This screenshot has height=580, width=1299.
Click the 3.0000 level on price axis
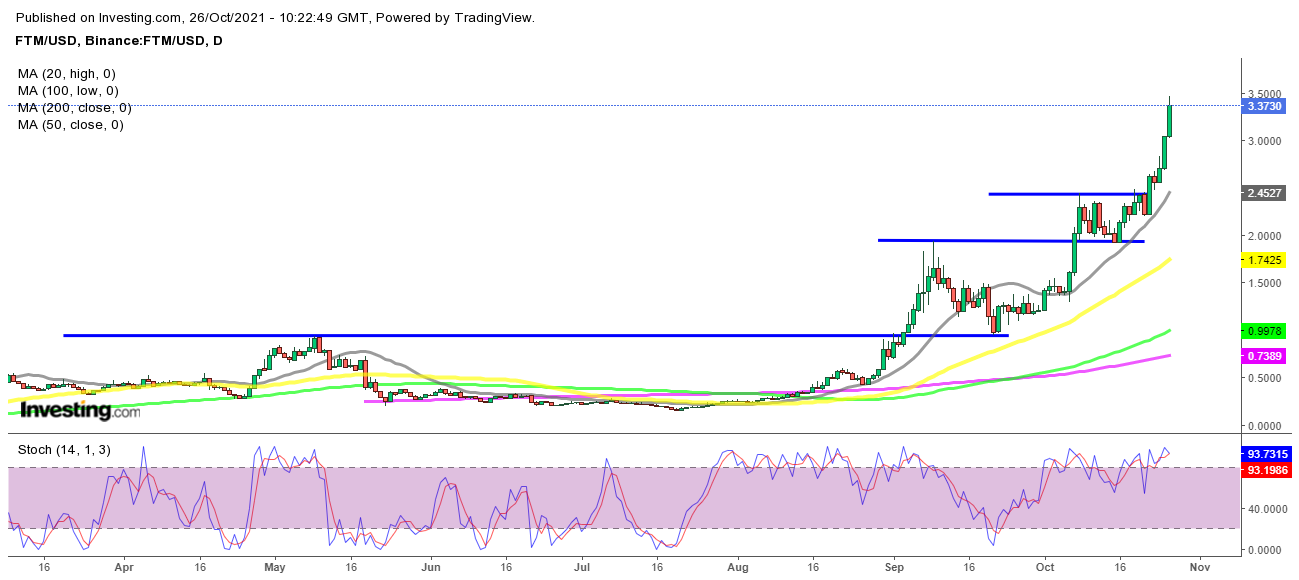[x=1267, y=141]
